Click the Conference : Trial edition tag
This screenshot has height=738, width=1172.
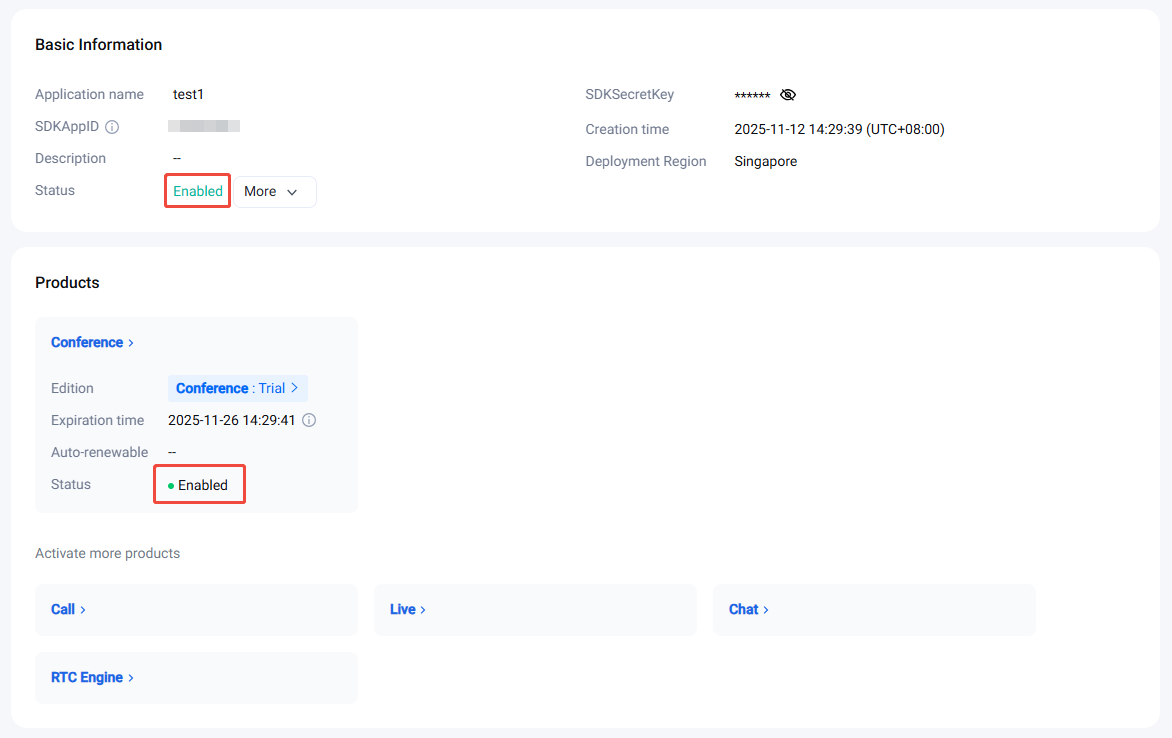click(237, 388)
